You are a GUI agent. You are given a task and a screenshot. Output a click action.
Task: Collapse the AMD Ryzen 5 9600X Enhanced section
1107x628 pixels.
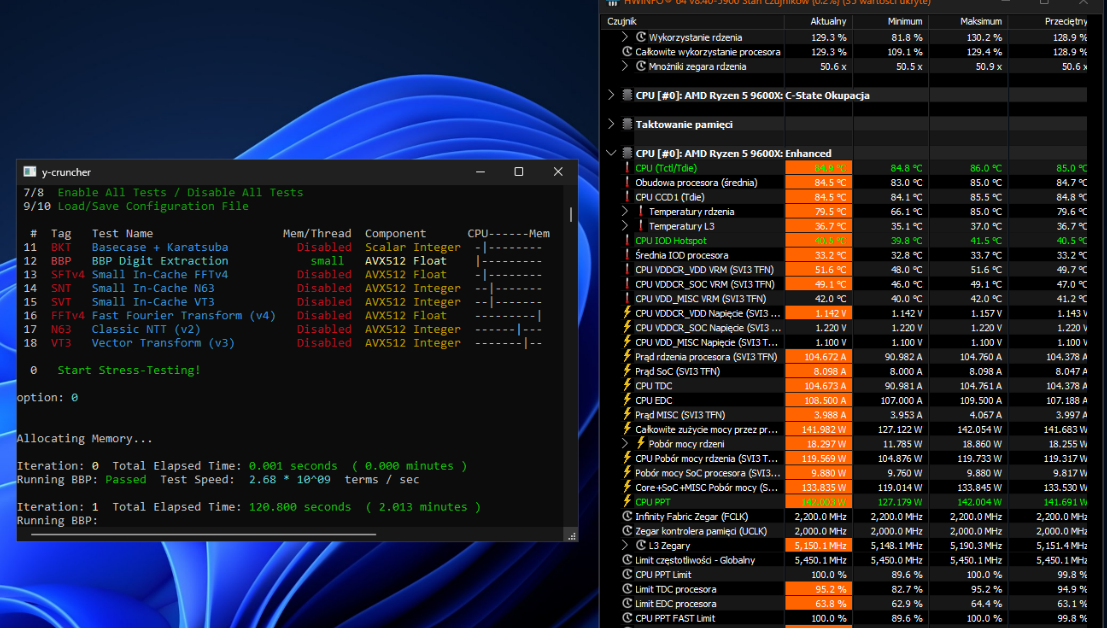pyautogui.click(x=612, y=153)
